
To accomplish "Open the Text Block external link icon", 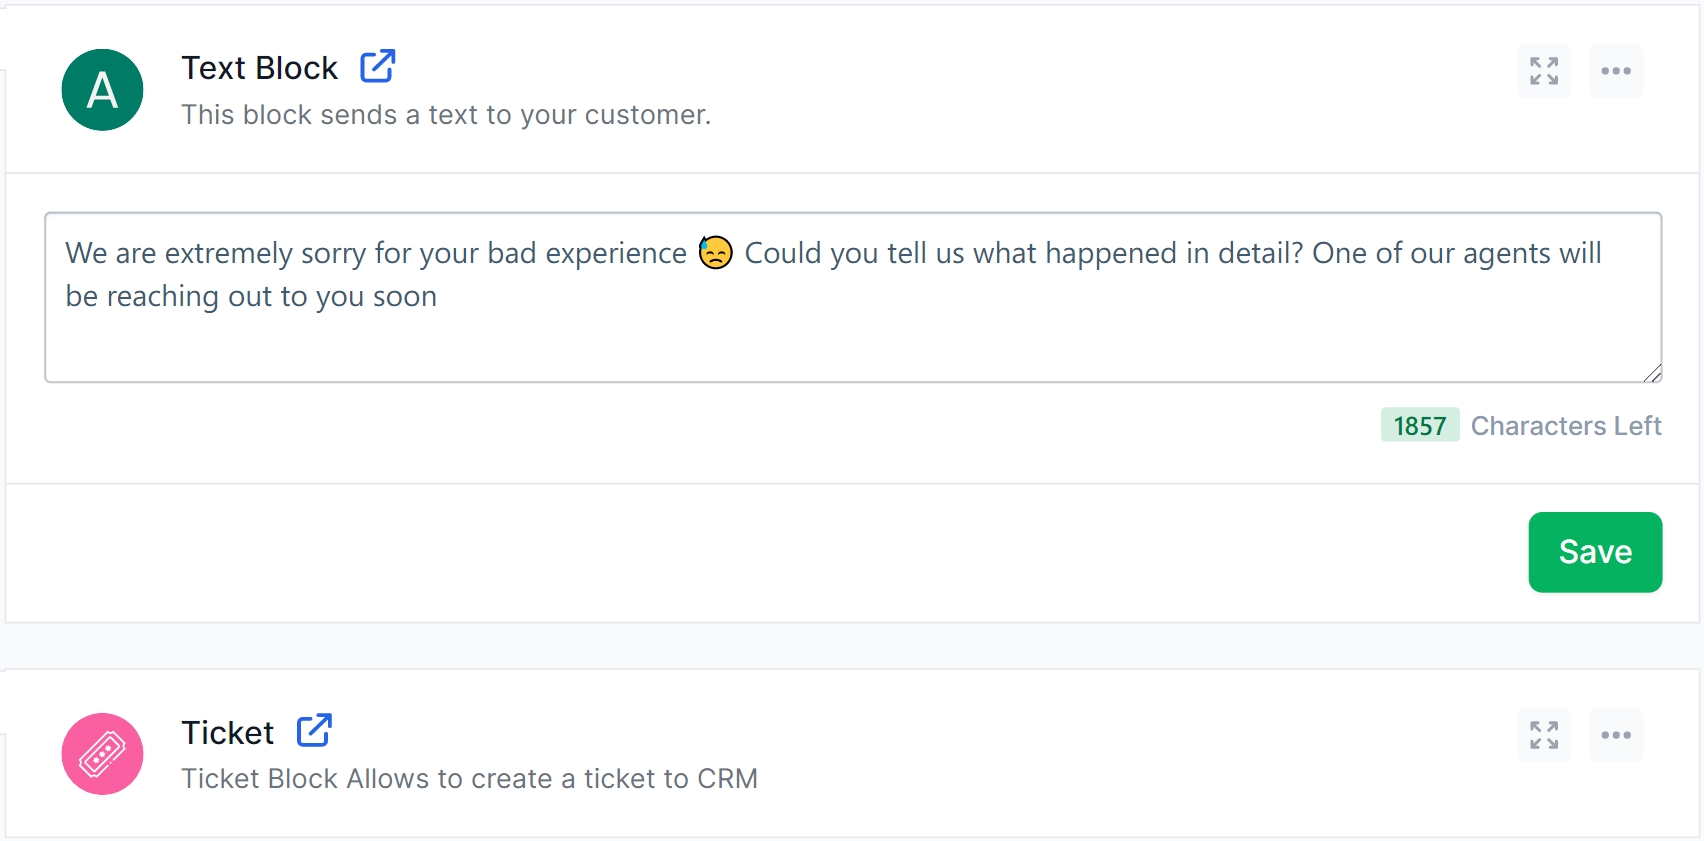I will 378,67.
